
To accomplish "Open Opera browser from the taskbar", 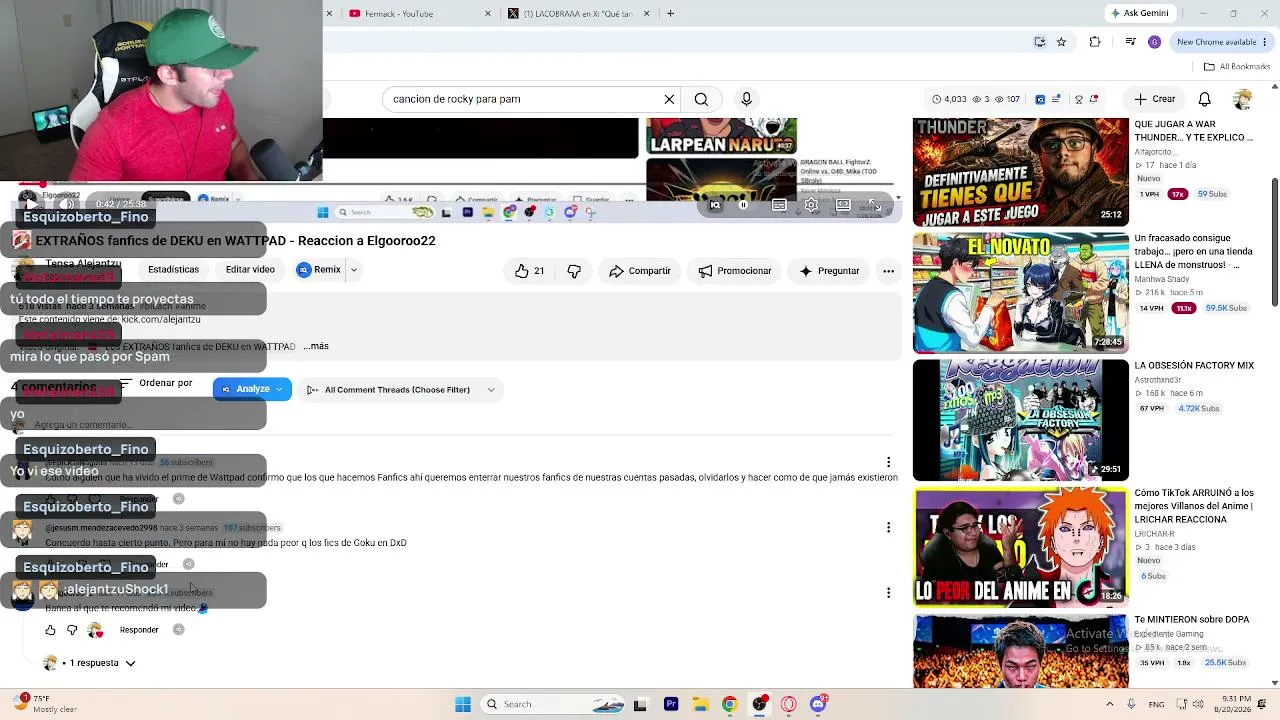I will [789, 704].
